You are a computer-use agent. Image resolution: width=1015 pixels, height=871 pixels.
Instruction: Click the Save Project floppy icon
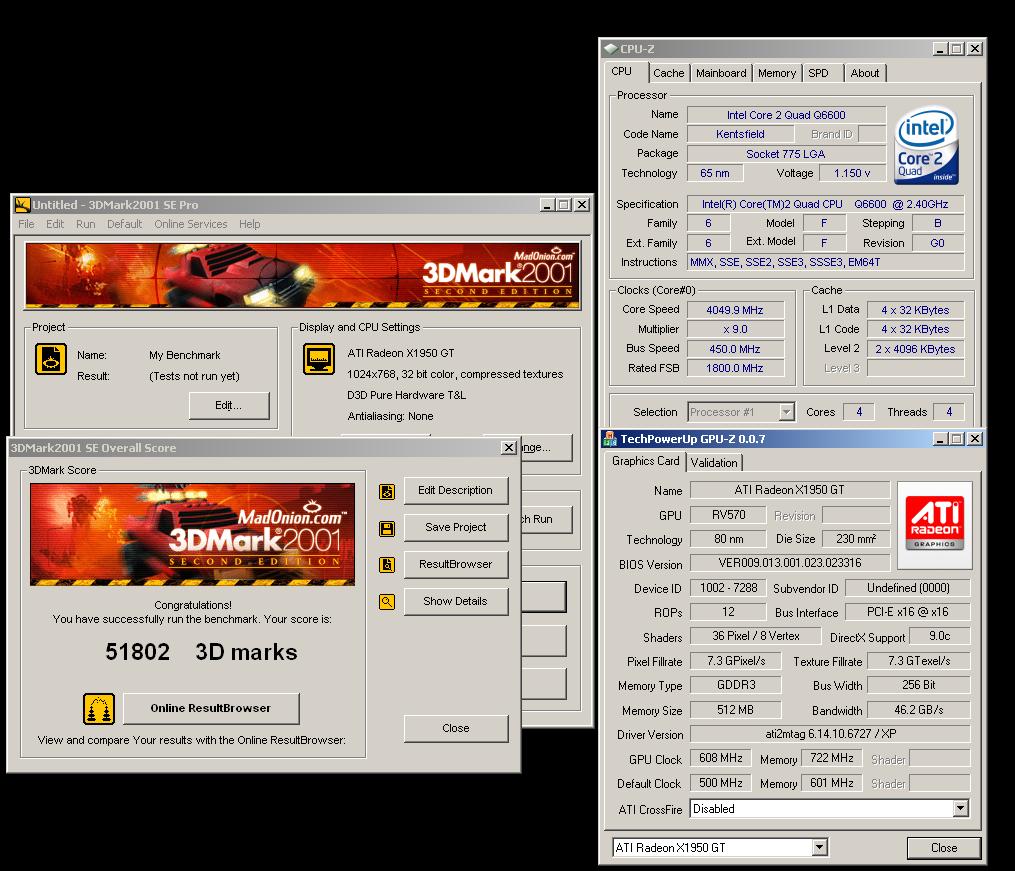click(386, 529)
